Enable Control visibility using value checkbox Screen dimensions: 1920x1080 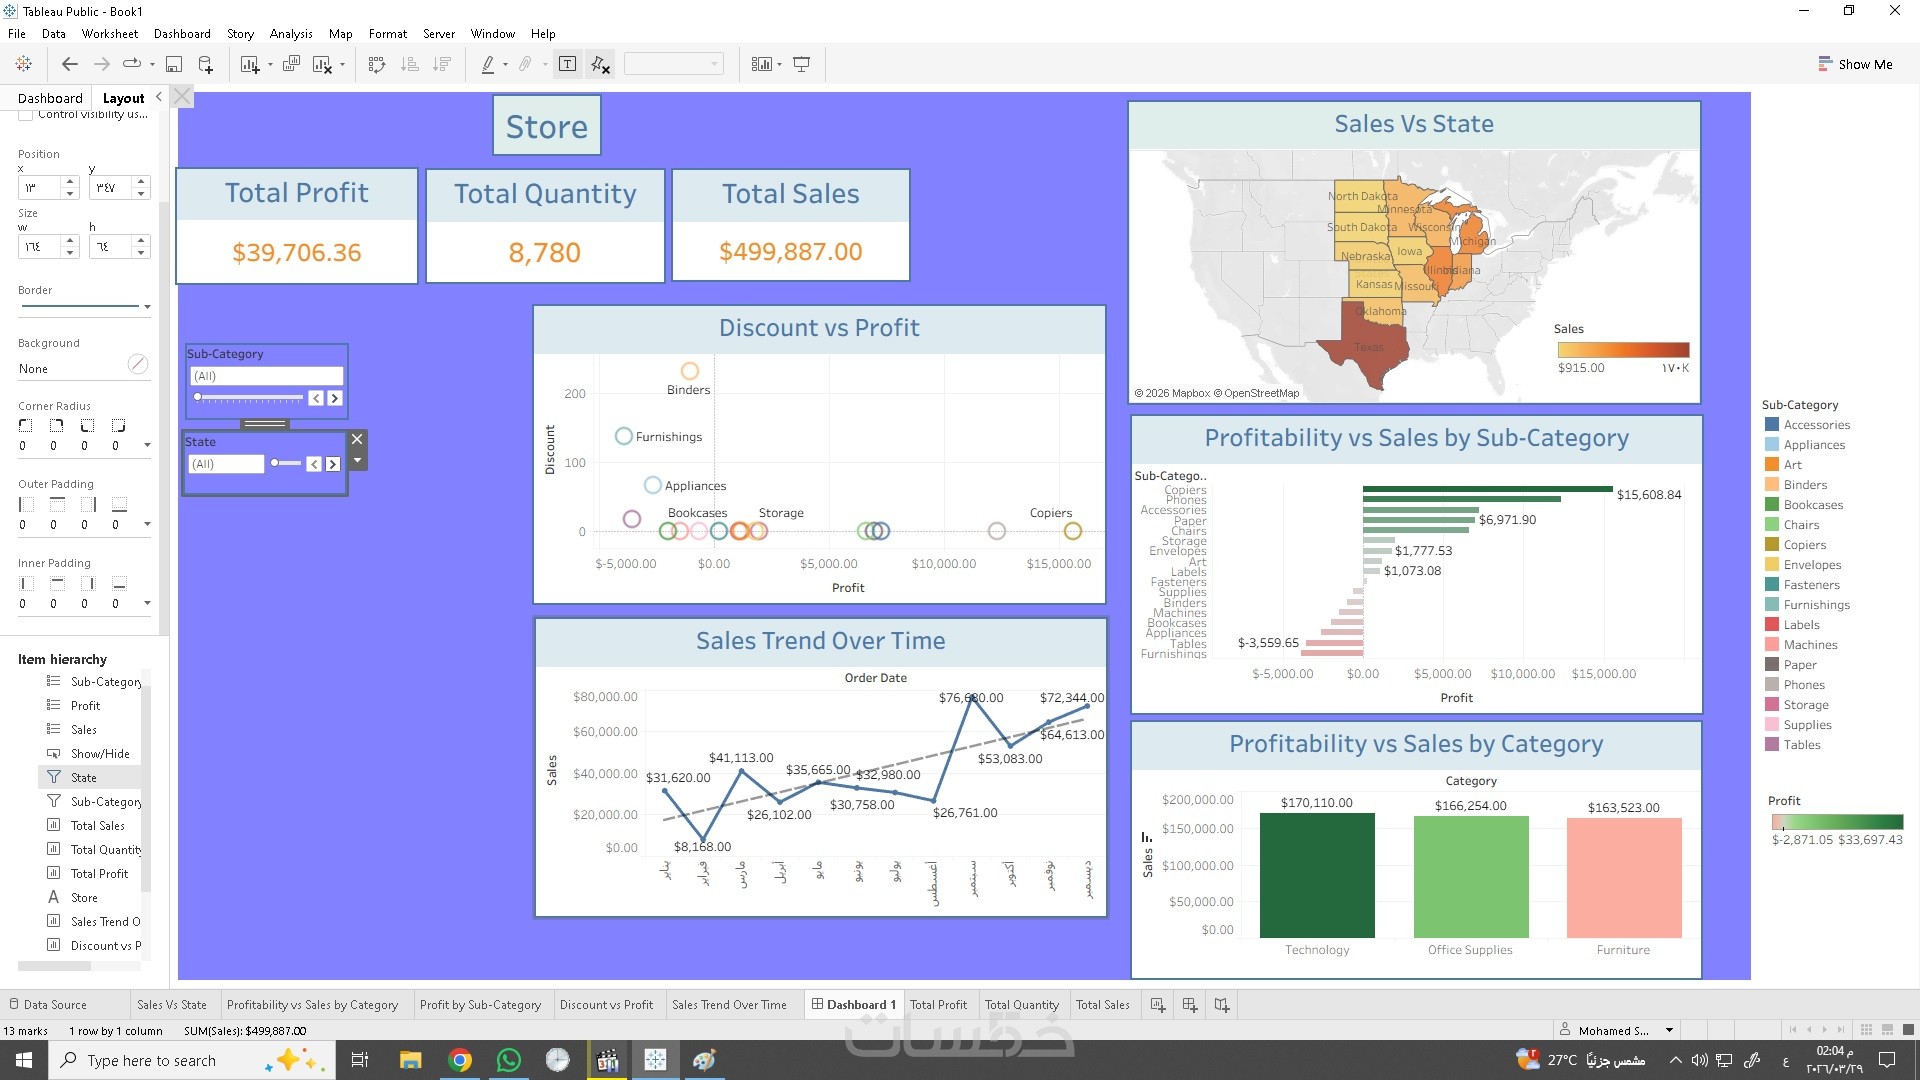26,115
